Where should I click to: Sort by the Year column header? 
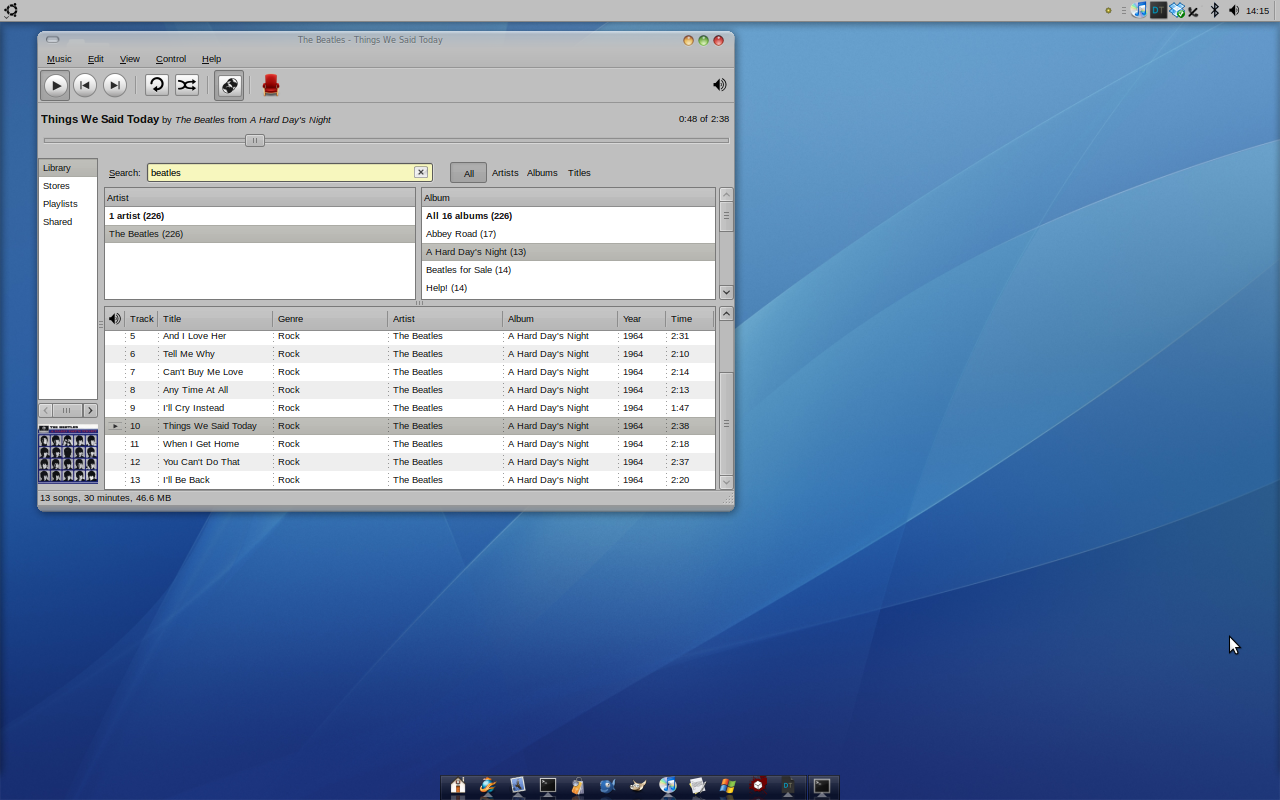(641, 319)
